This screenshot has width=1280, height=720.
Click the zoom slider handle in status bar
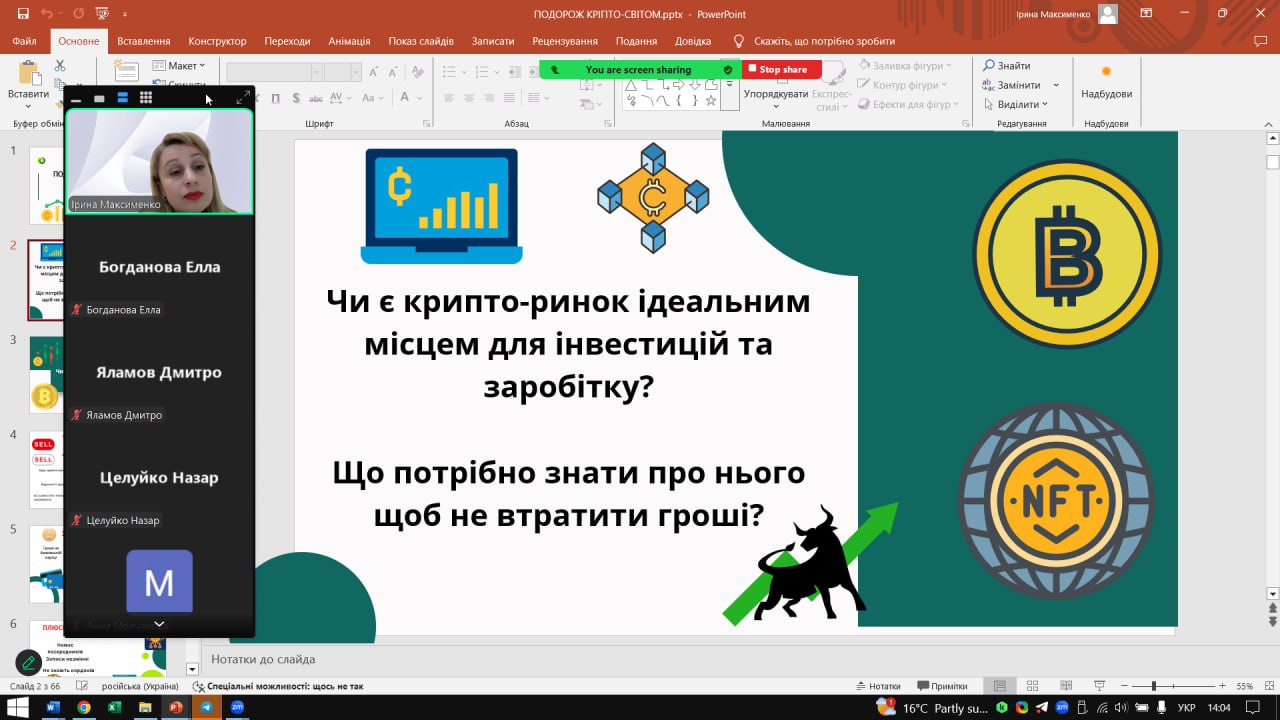[1154, 686]
